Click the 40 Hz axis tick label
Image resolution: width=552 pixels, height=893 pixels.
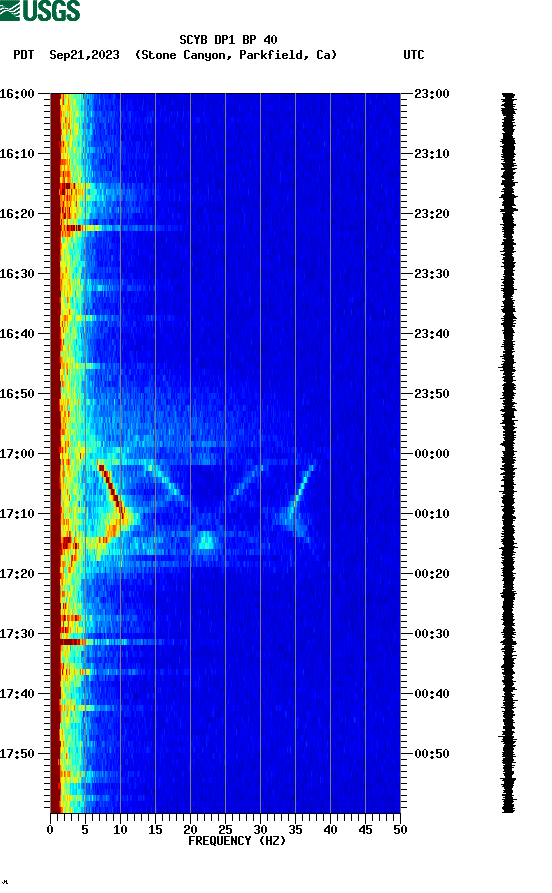tap(330, 830)
